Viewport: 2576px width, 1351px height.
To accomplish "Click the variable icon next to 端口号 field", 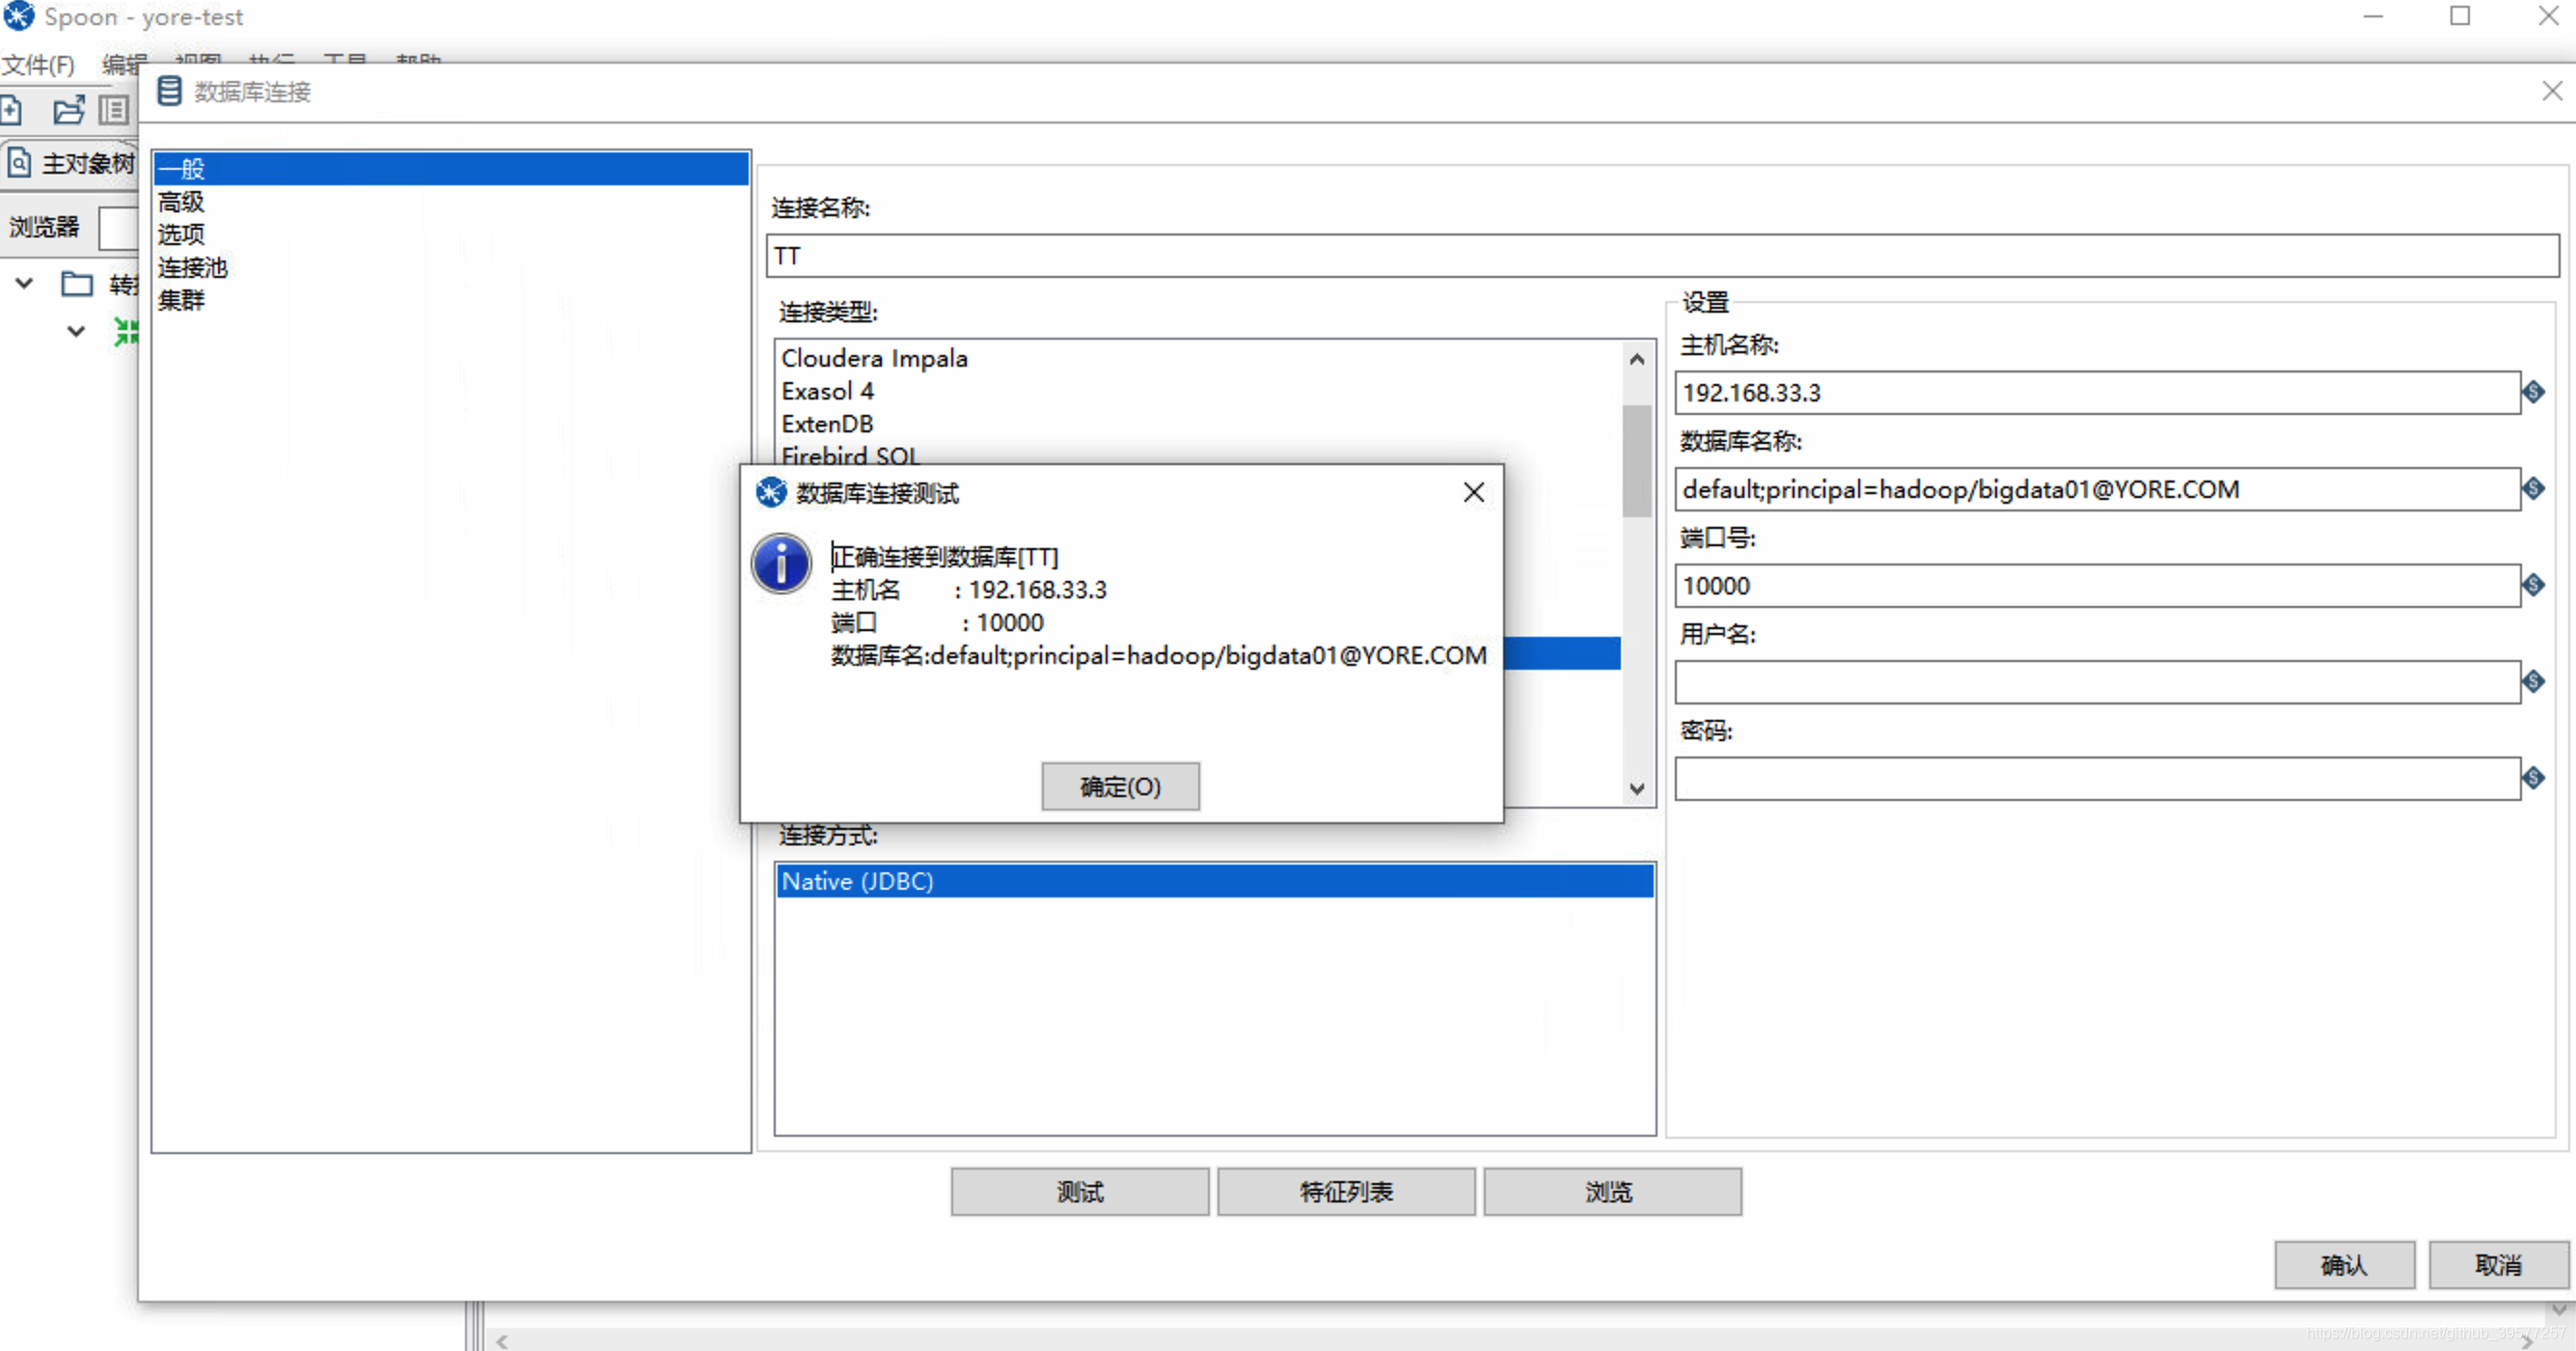I will pyautogui.click(x=2534, y=585).
